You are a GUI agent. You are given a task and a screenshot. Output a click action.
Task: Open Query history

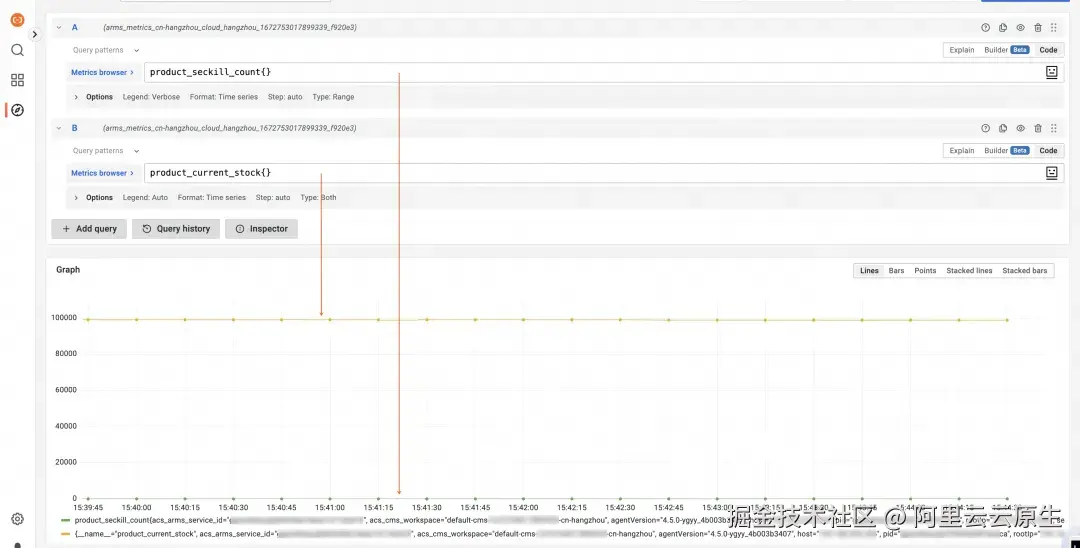[176, 229]
